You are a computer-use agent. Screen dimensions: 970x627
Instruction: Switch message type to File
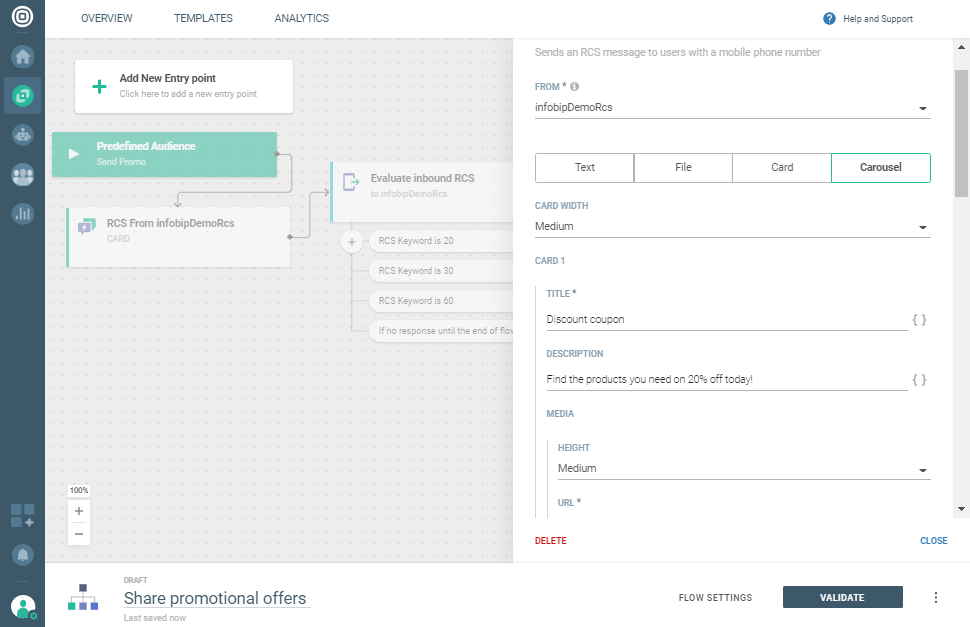click(x=683, y=168)
